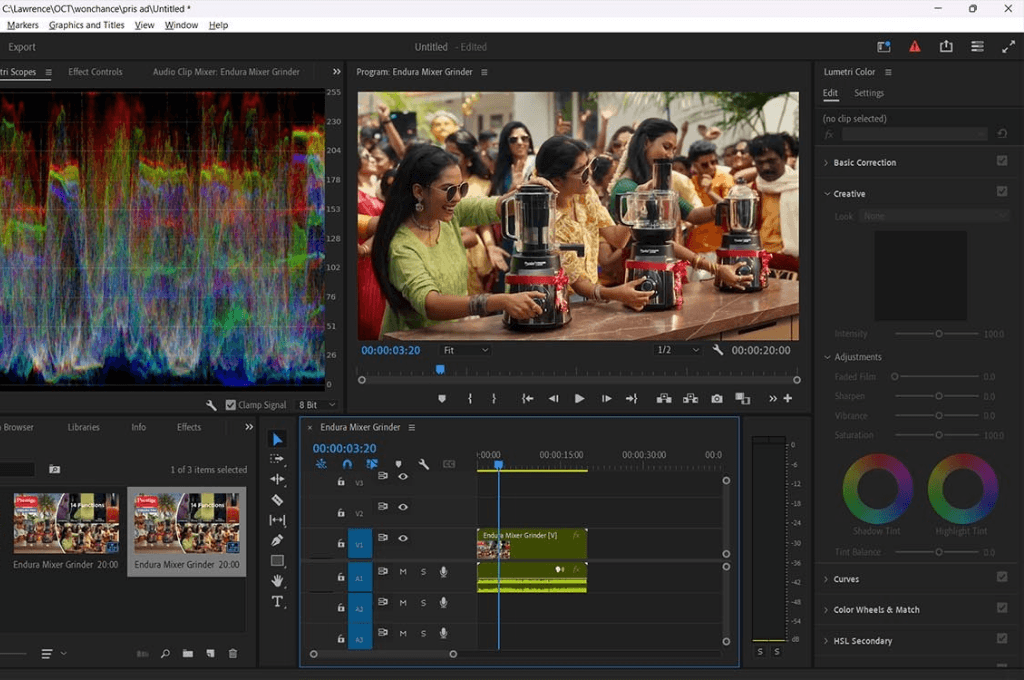Screen dimensions: 1024x680
Task: Open the Graphics and Titles menu
Action: click(x=86, y=25)
